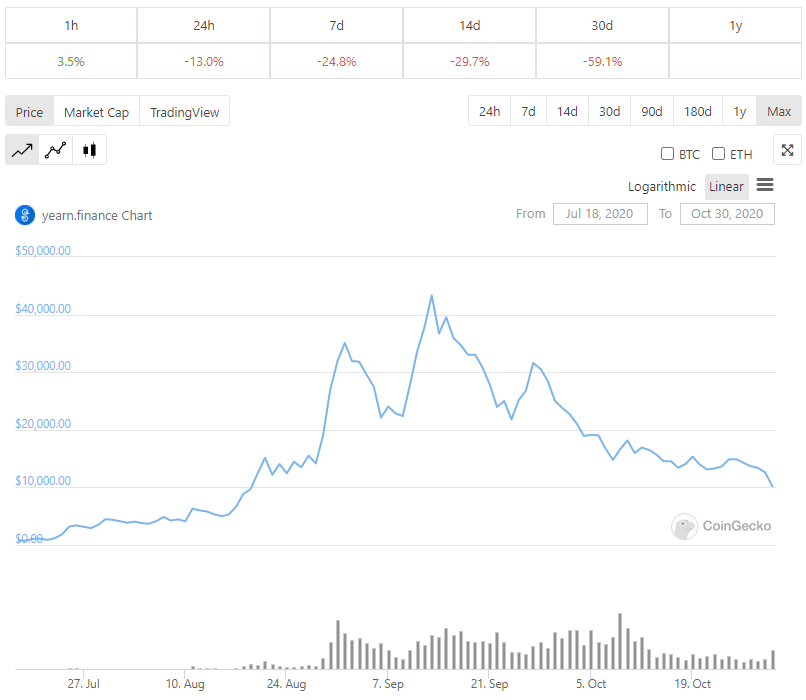Screen dimensions: 806x700
Task: Open the To date field
Action: pyautogui.click(x=727, y=214)
